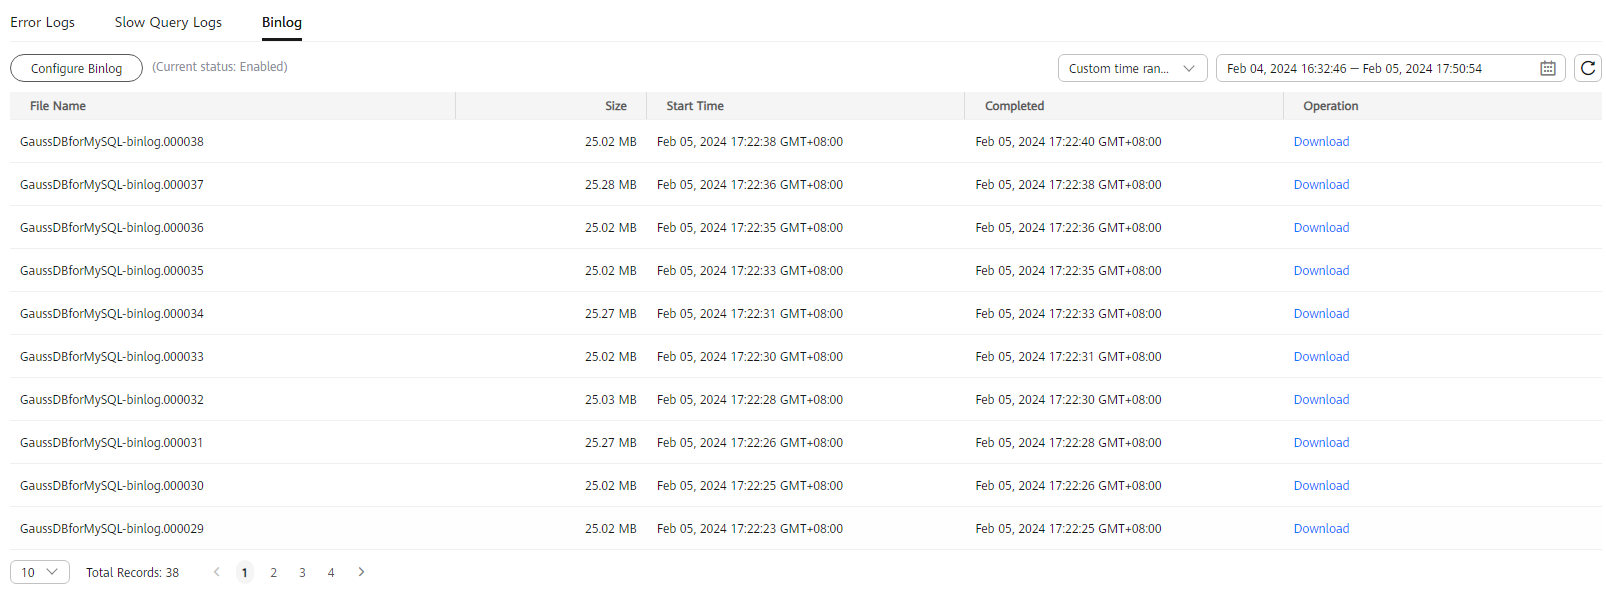Go to previous page arrow
This screenshot has height=606, width=1606.
(x=216, y=572)
